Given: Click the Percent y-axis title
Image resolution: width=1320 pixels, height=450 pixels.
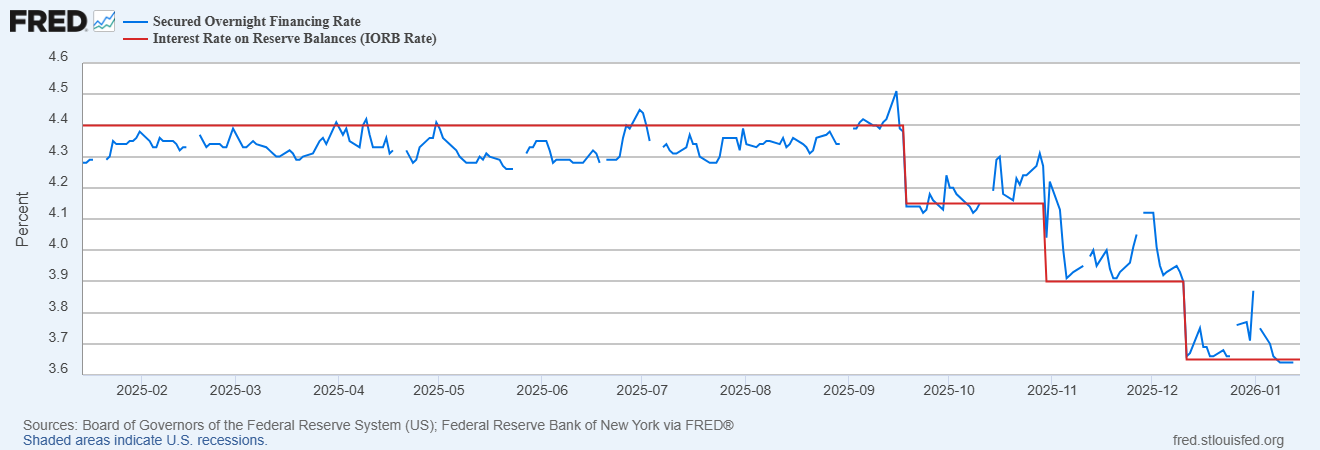Looking at the screenshot, I should click(x=22, y=219).
